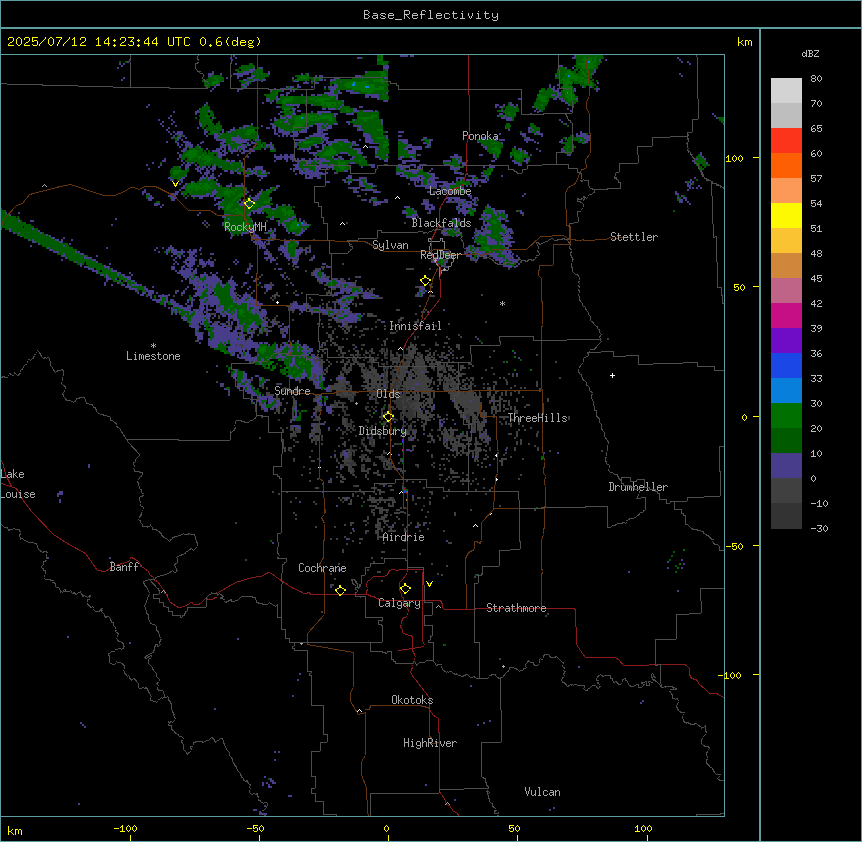The image size is (862, 842).
Task: Click the Sundre label
Action: point(292,391)
